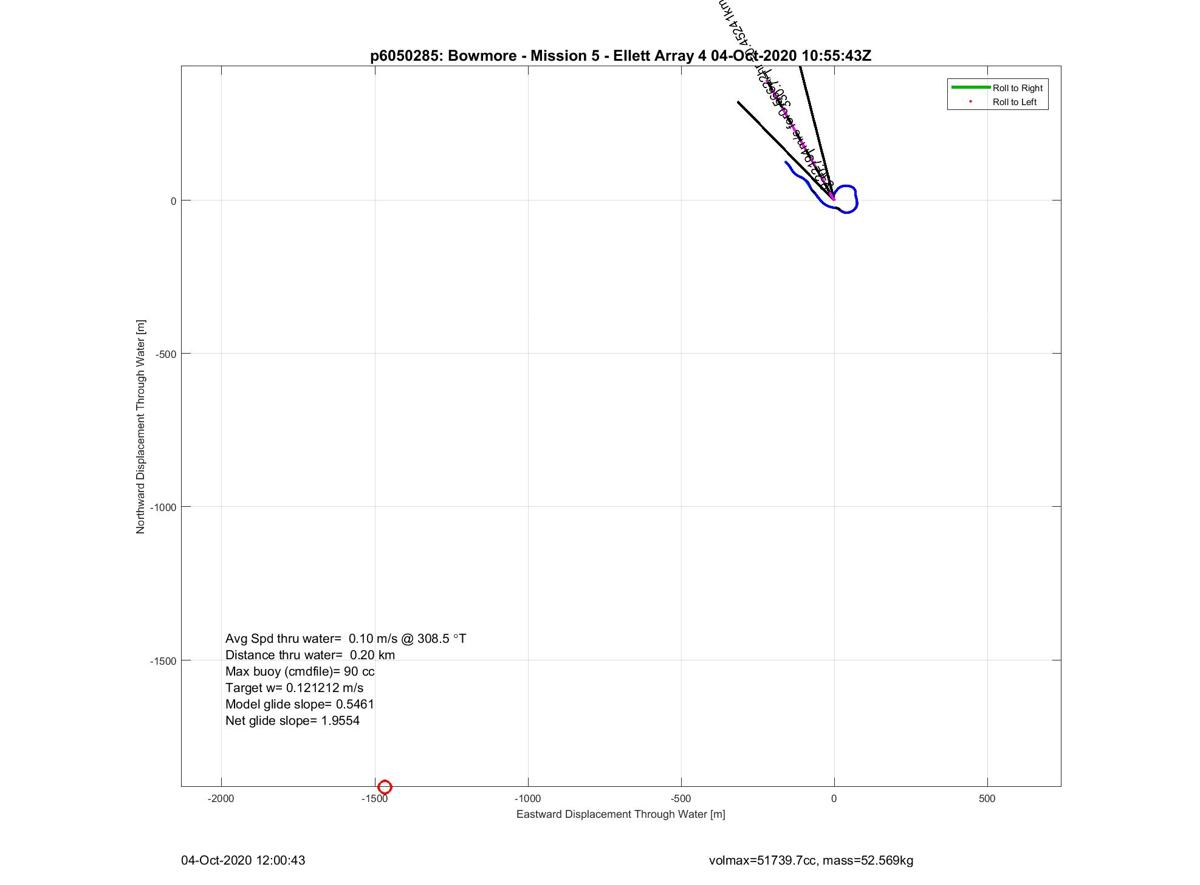This screenshot has width=1200, height=885.
Task: Click the '0' tick on the Eastward axis
Action: tap(834, 799)
